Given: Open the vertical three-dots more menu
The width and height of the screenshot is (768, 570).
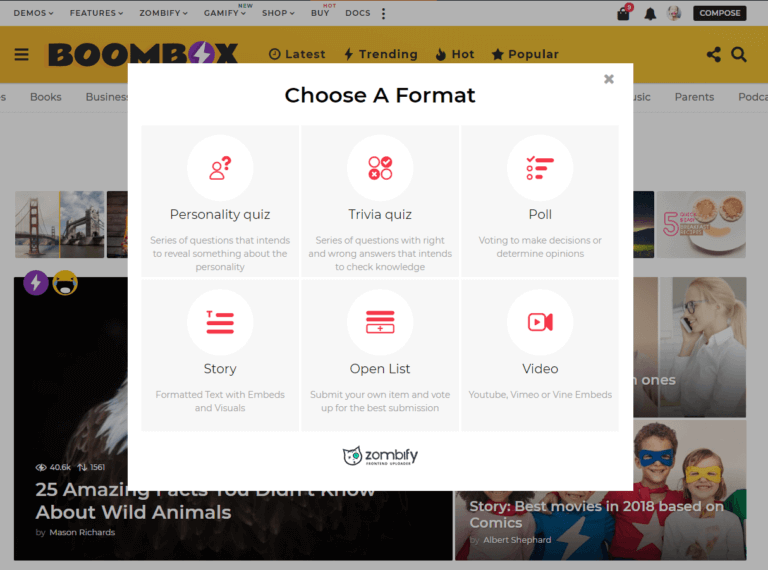Looking at the screenshot, I should coord(384,13).
